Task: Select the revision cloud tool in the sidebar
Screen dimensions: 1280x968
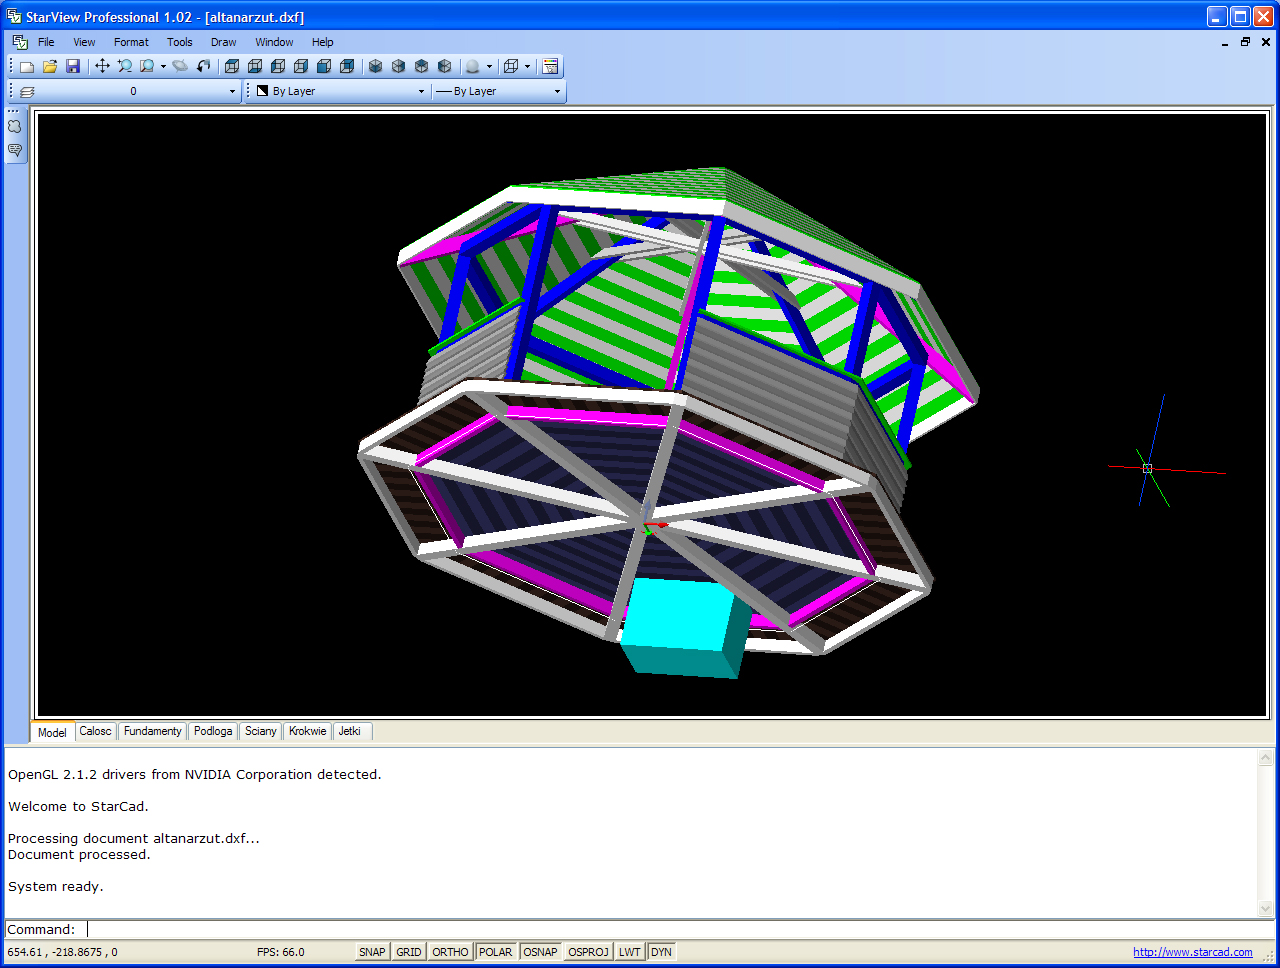Action: 15,127
